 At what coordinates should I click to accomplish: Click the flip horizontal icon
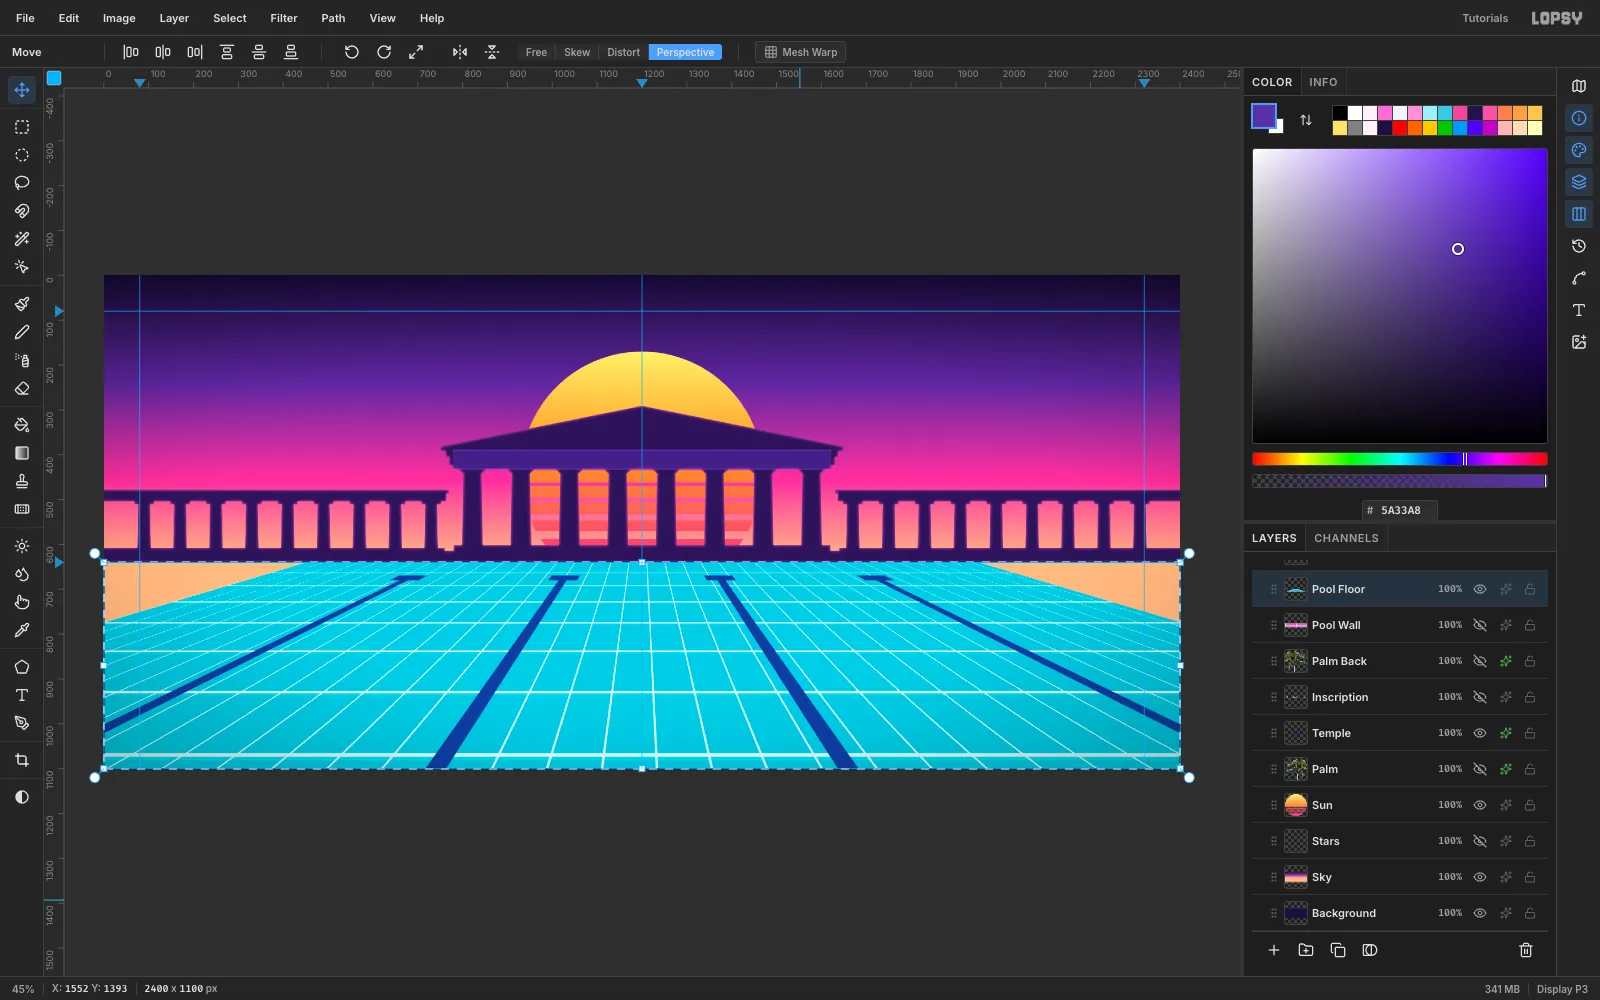[459, 52]
